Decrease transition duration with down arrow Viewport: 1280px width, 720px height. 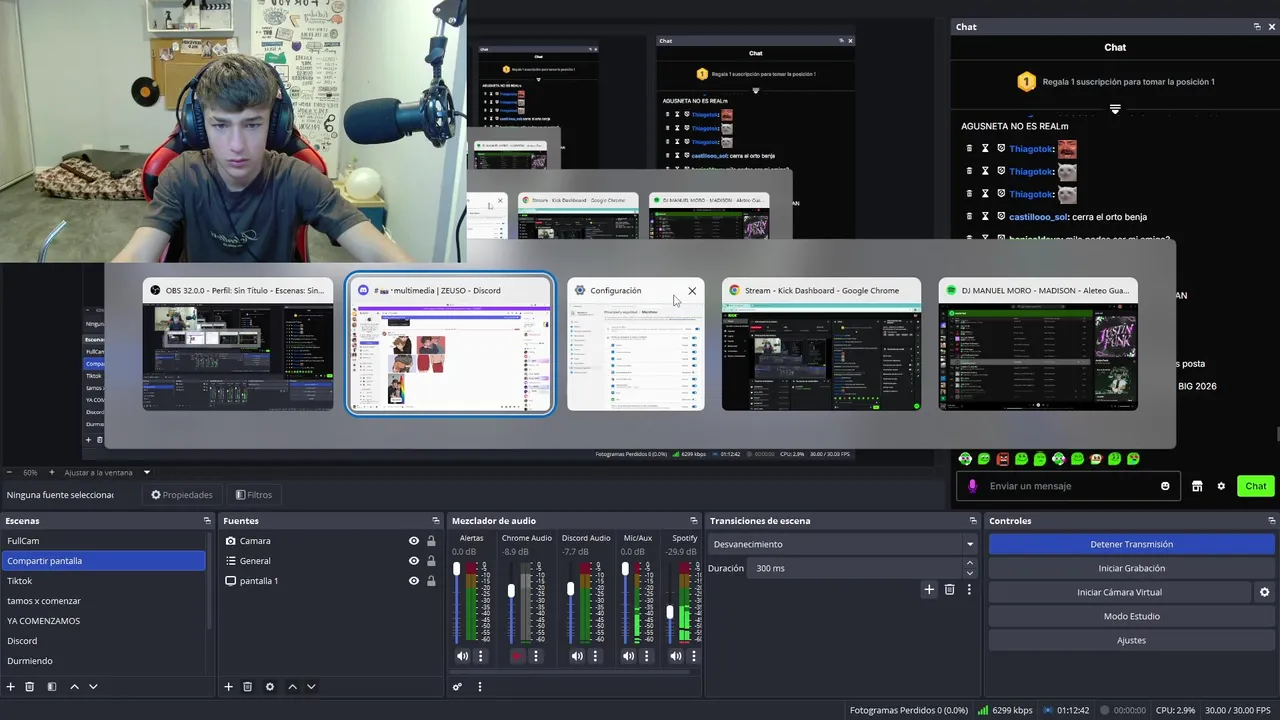pyautogui.click(x=969, y=573)
